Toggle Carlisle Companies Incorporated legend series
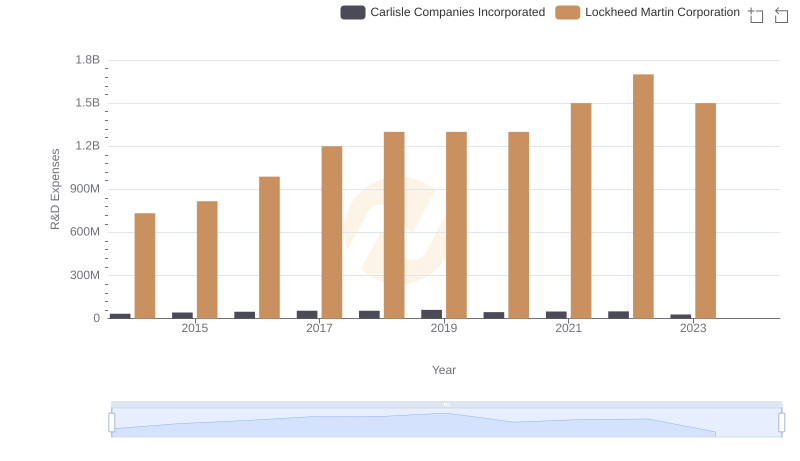Image resolution: width=800 pixels, height=461 pixels. coord(442,12)
